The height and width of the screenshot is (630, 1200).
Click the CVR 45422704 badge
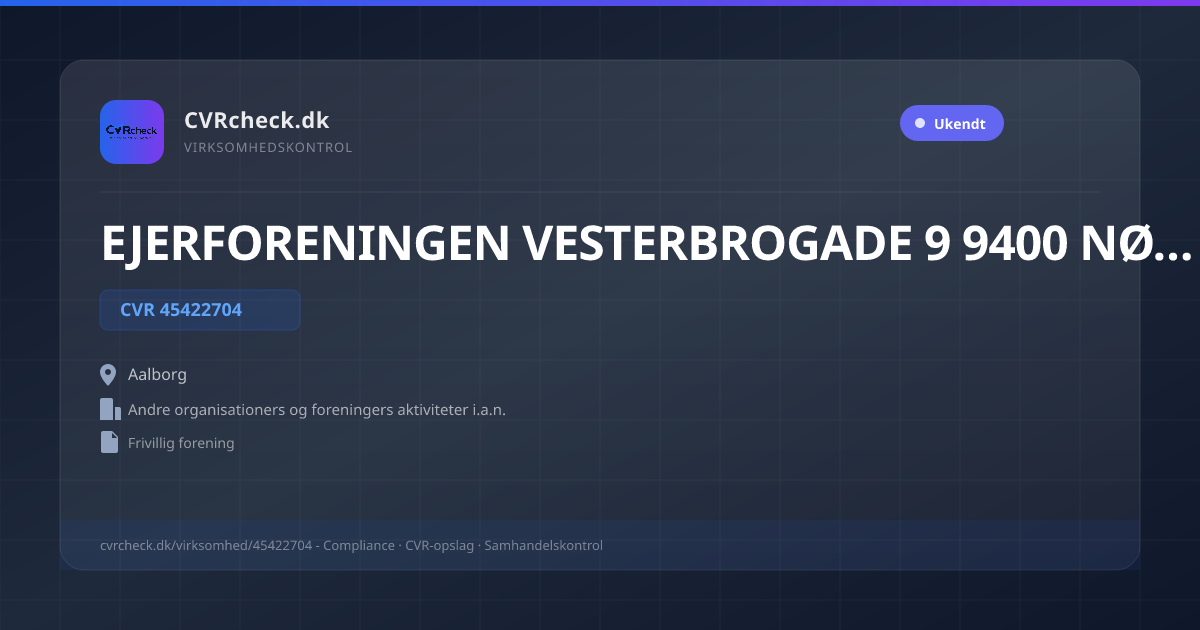200,310
